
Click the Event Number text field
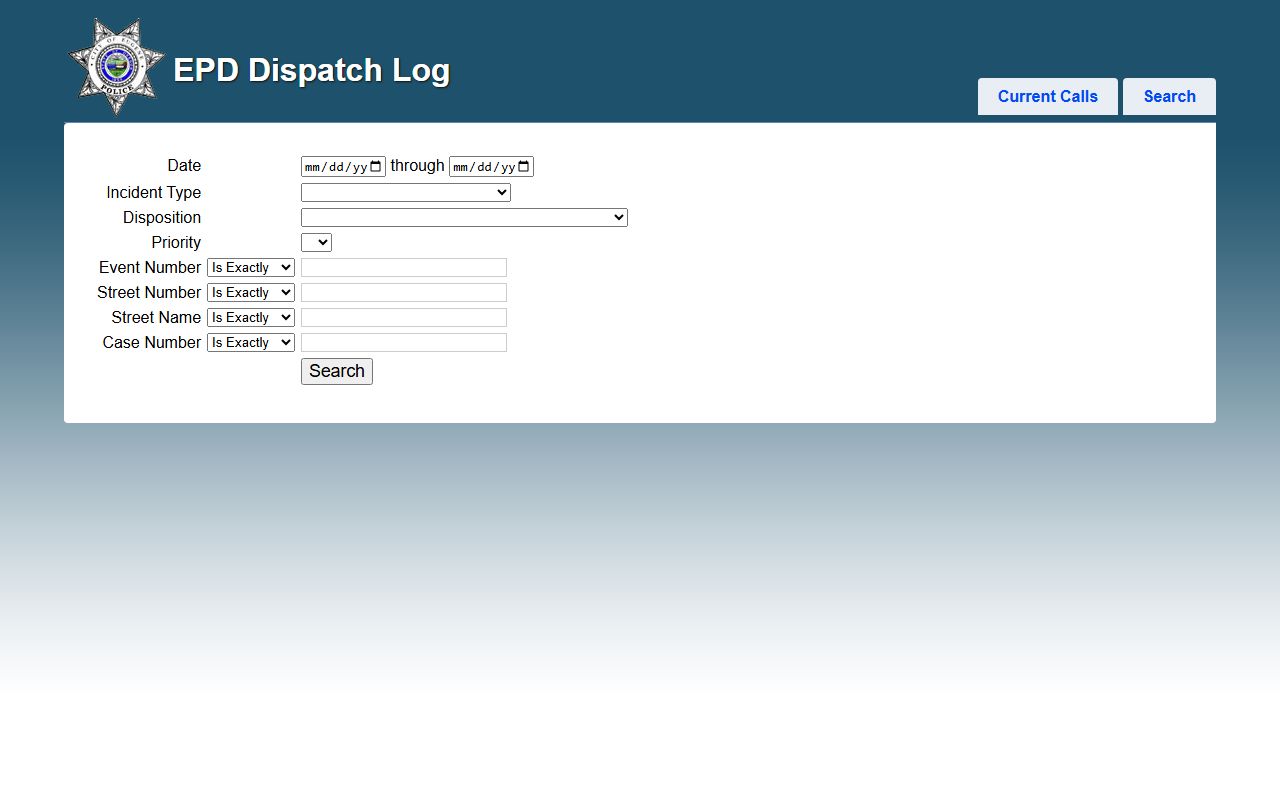tap(404, 267)
